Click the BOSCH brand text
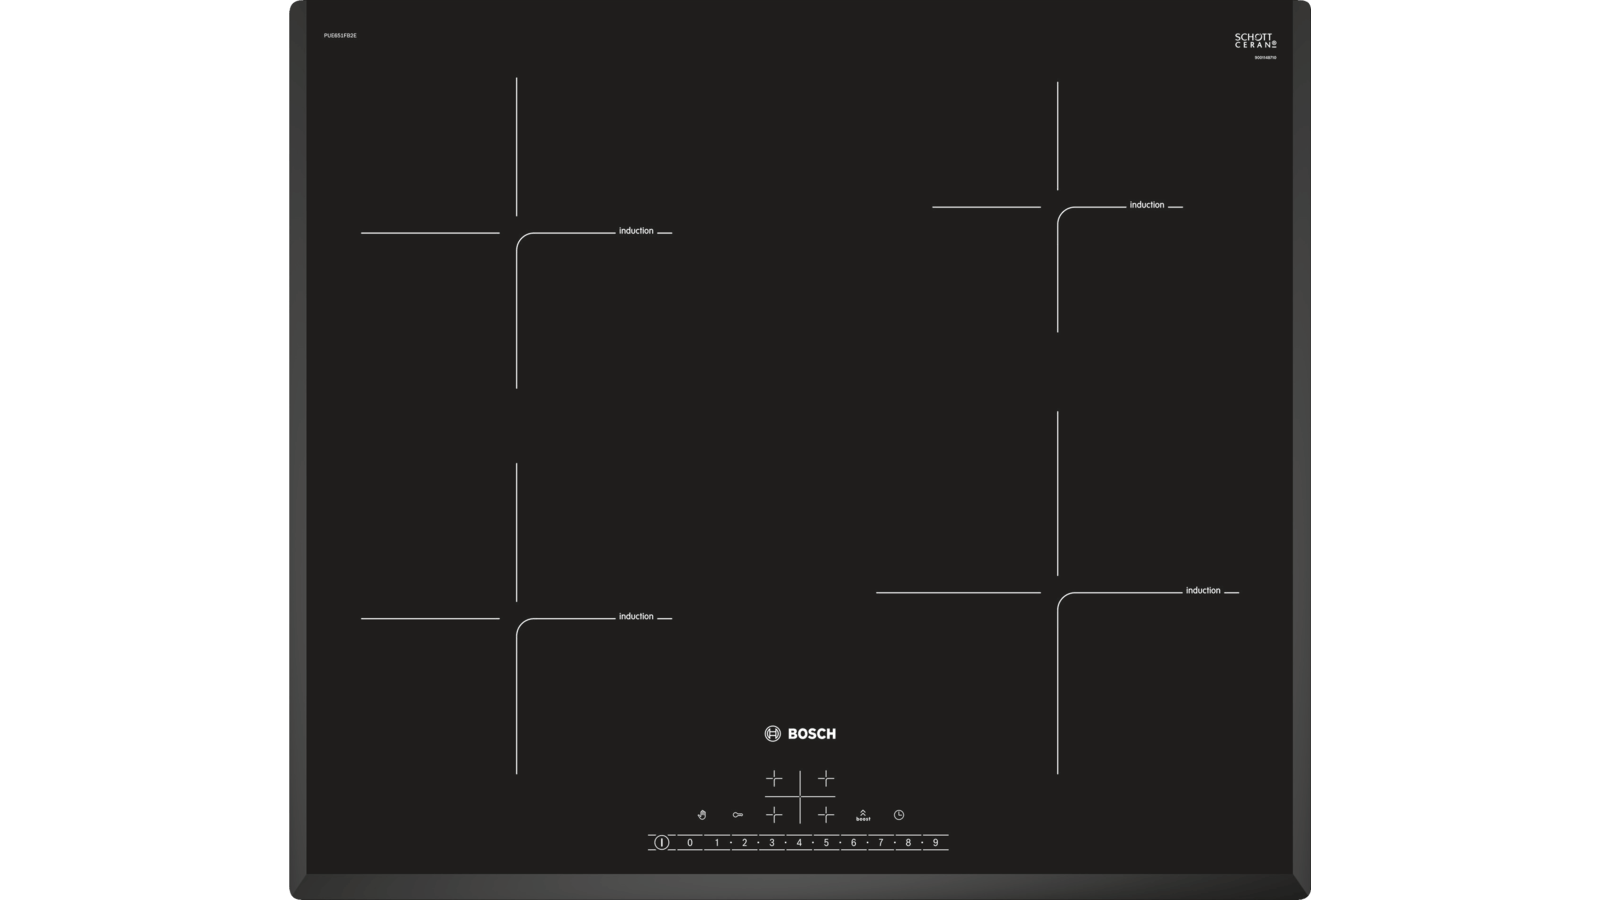The height and width of the screenshot is (900, 1600). coord(812,734)
